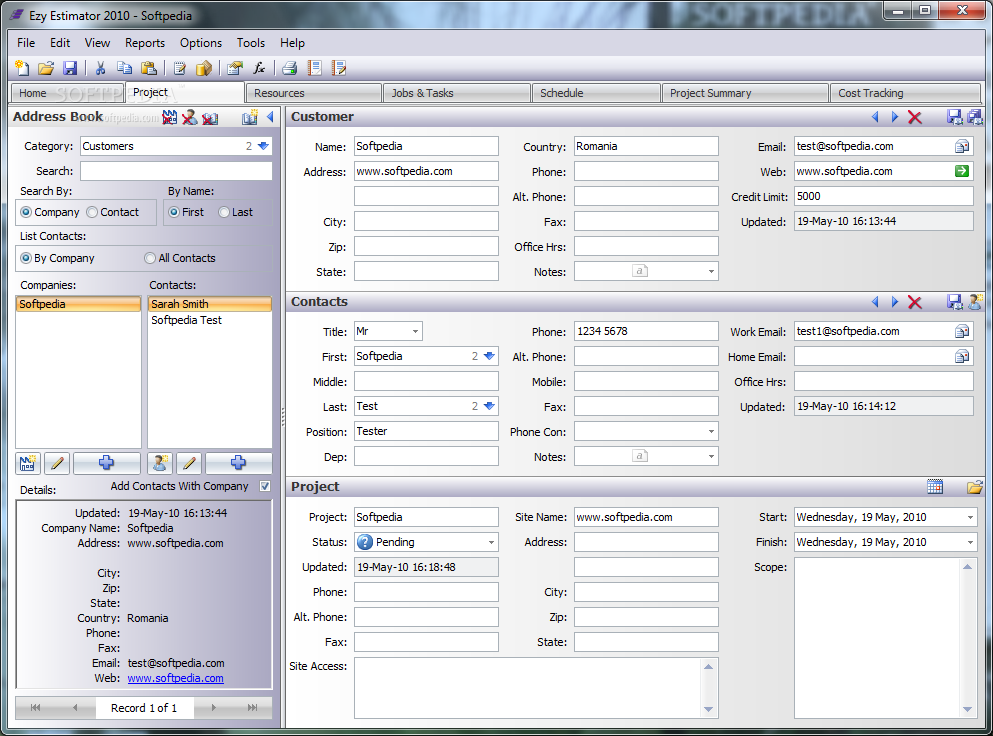Click the Scope scrollbar up arrow

click(x=968, y=567)
